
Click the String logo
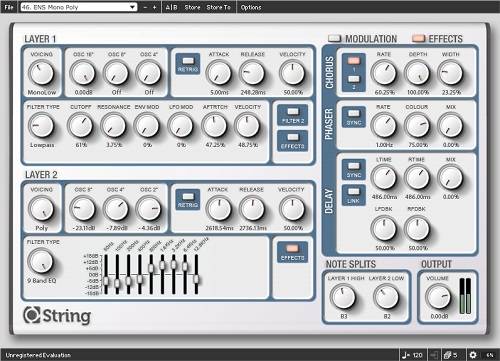[57, 315]
